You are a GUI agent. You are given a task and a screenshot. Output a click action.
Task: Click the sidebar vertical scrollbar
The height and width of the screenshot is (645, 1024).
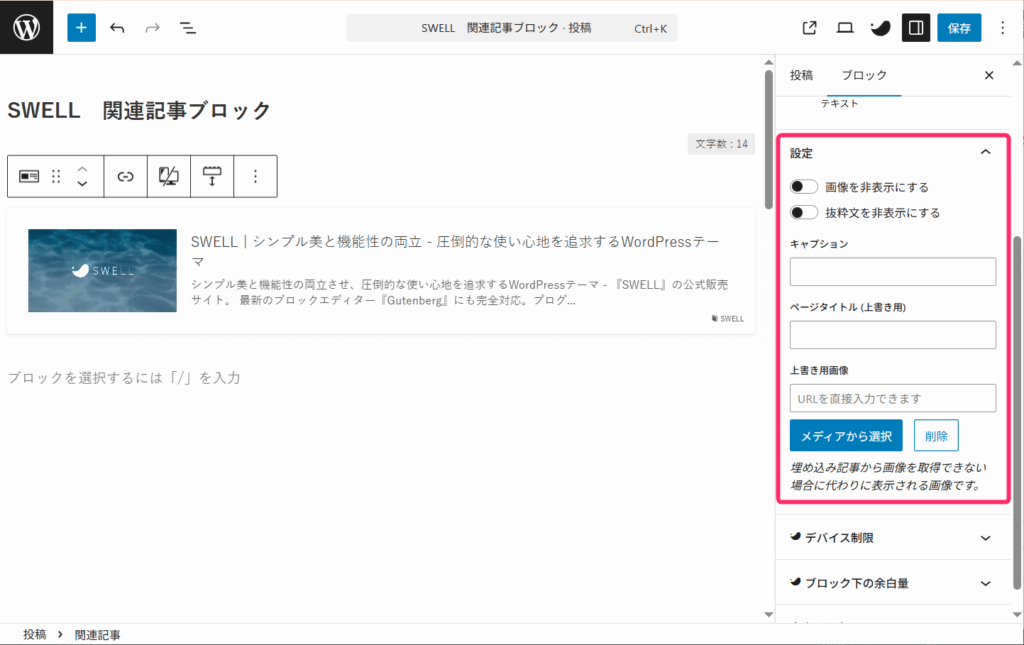point(1017,413)
